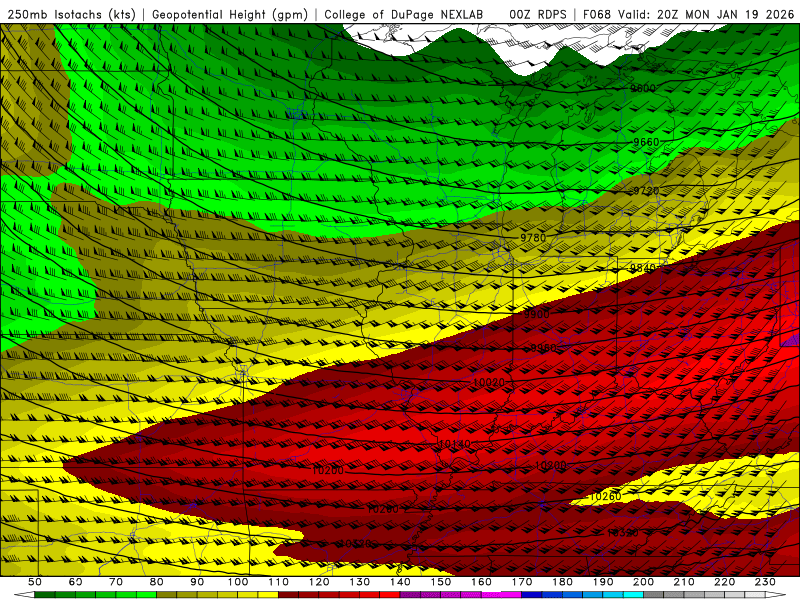Select the 130 knot colorbar label
The height and width of the screenshot is (600, 800).
click(360, 582)
